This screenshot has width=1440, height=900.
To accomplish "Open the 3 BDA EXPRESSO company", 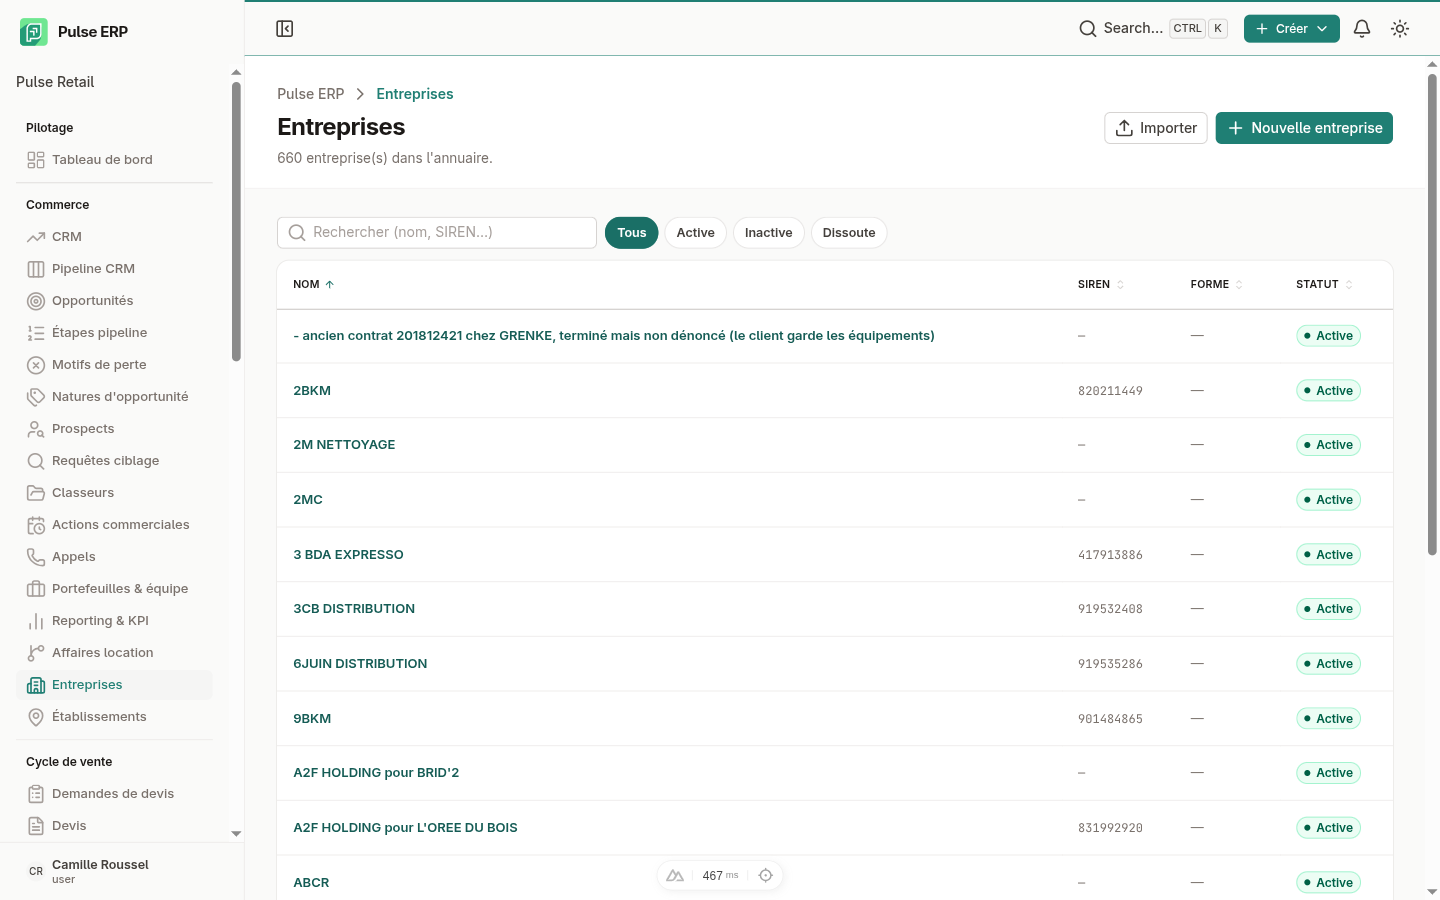I will pos(348,555).
